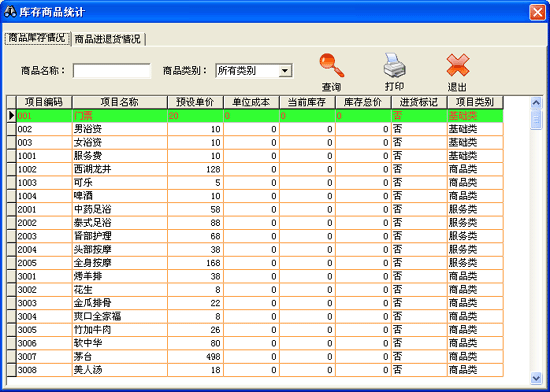
Task: Click the row selector beside 1003
Action: [x=12, y=182]
